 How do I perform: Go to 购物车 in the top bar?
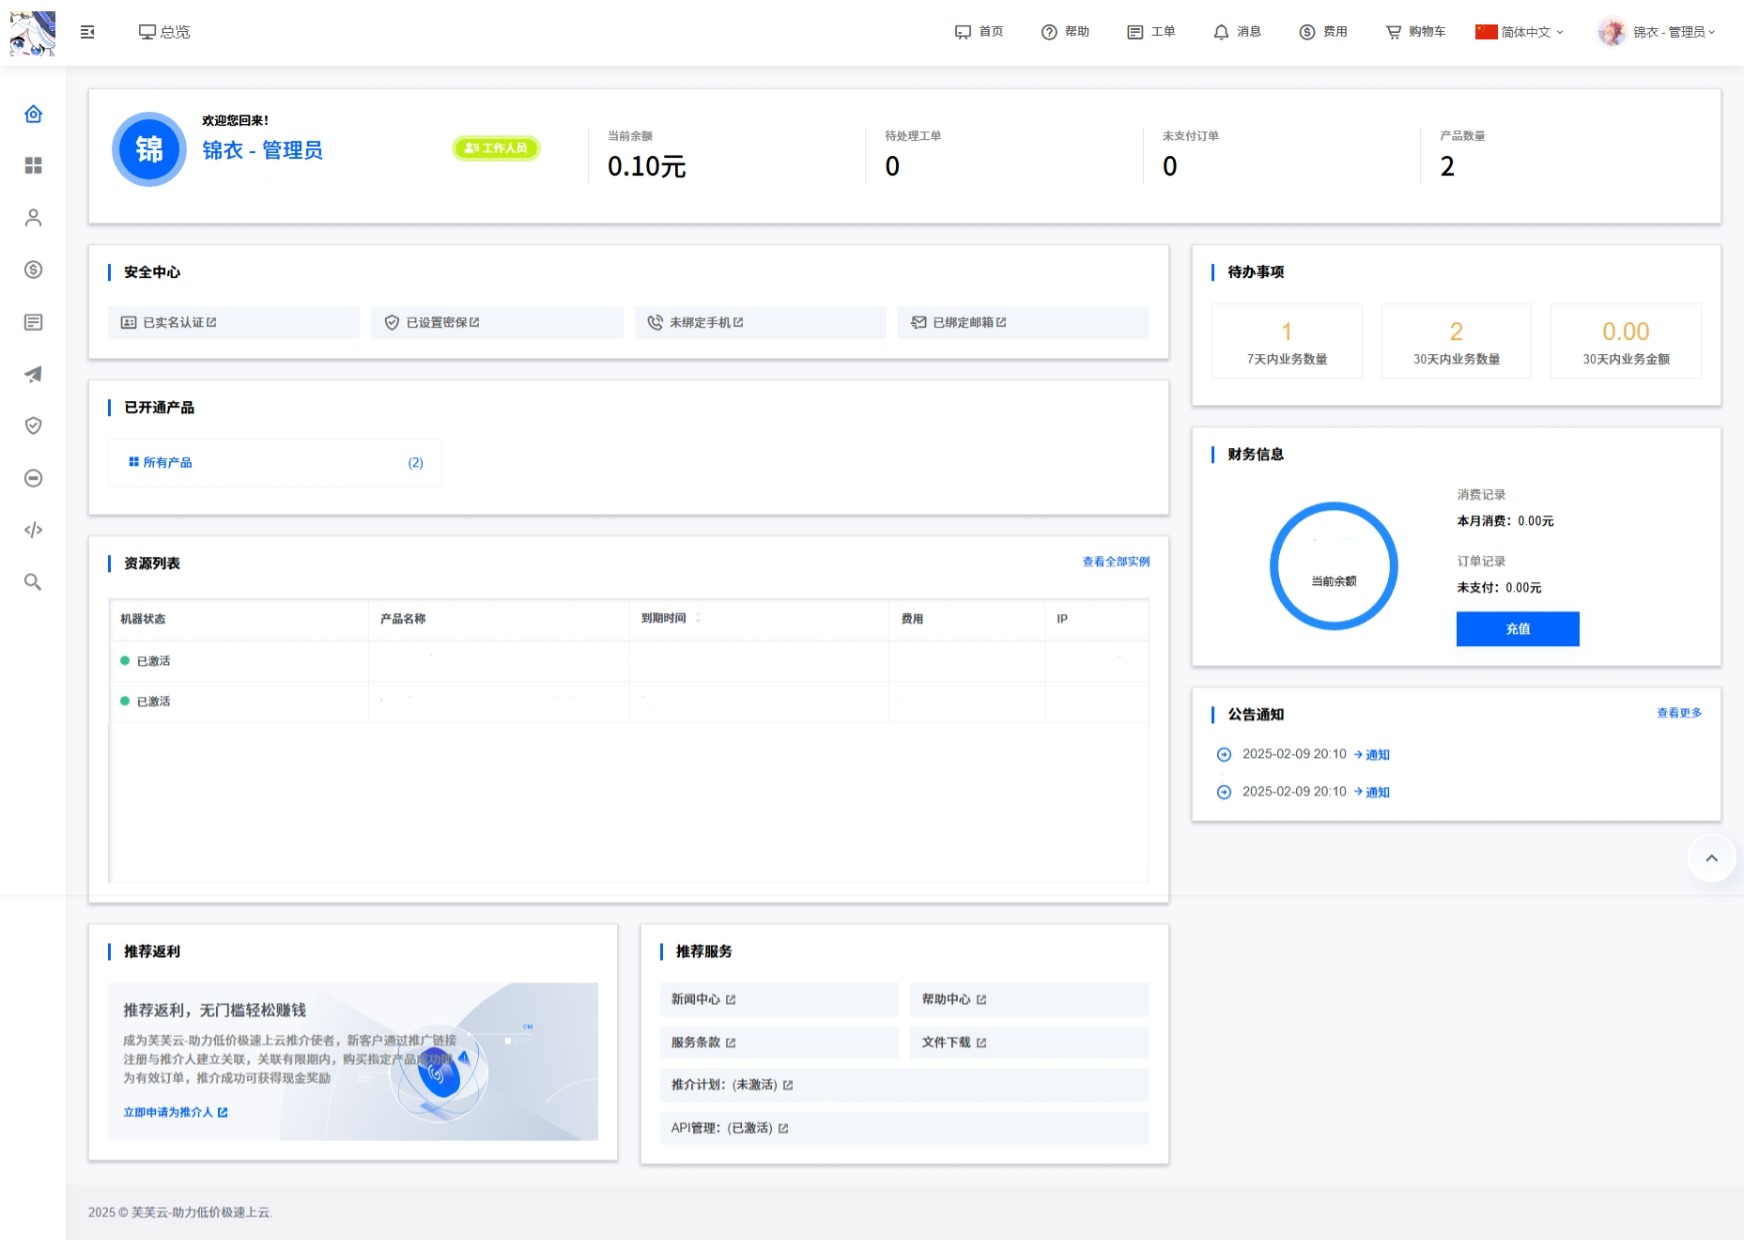pos(1415,32)
